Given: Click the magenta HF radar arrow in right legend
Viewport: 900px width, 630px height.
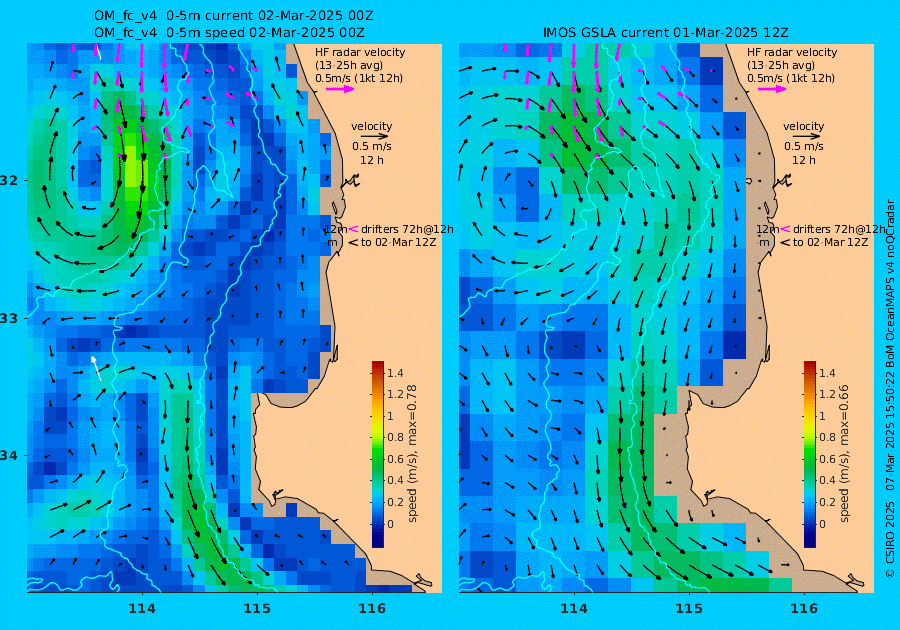Looking at the screenshot, I should (x=772, y=89).
